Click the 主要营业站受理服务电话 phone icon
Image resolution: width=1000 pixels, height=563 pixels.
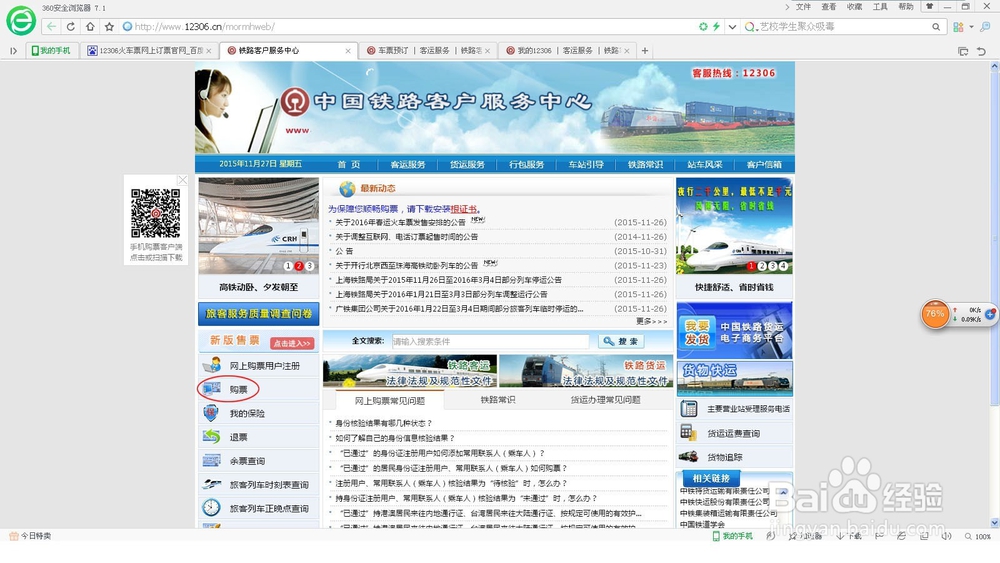688,409
